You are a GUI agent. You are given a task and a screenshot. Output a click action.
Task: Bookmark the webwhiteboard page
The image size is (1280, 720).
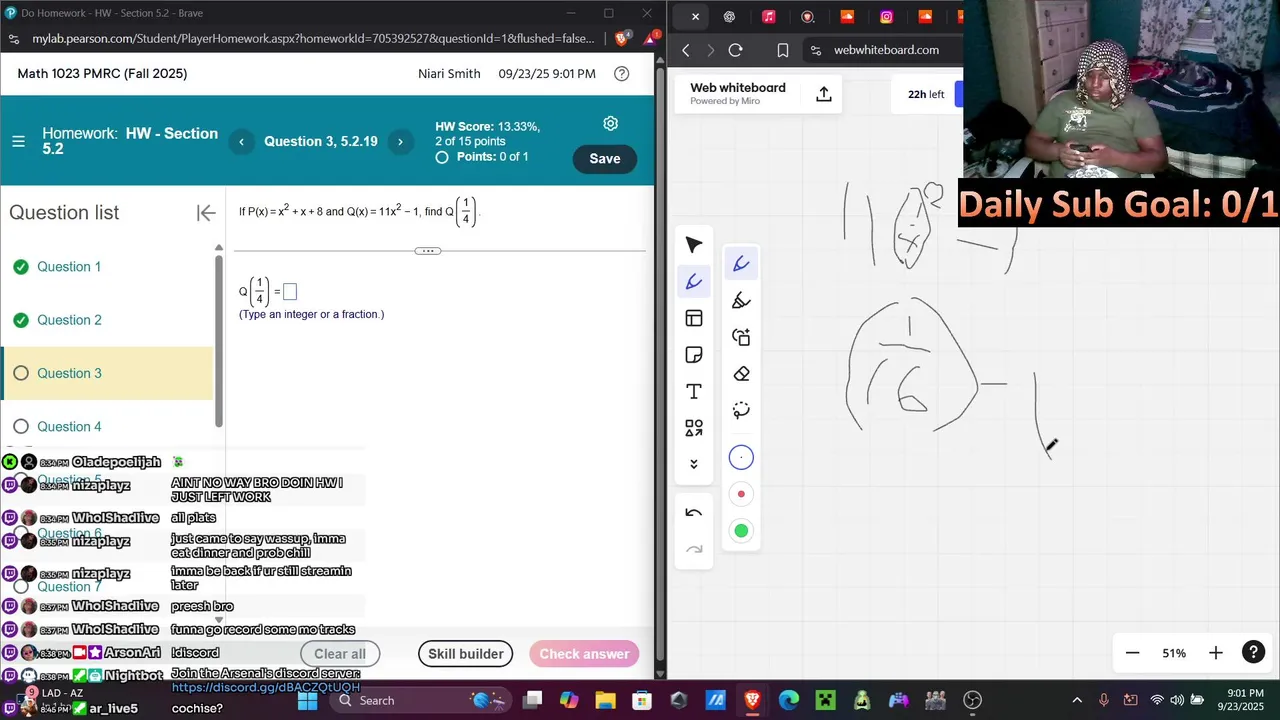tap(783, 50)
